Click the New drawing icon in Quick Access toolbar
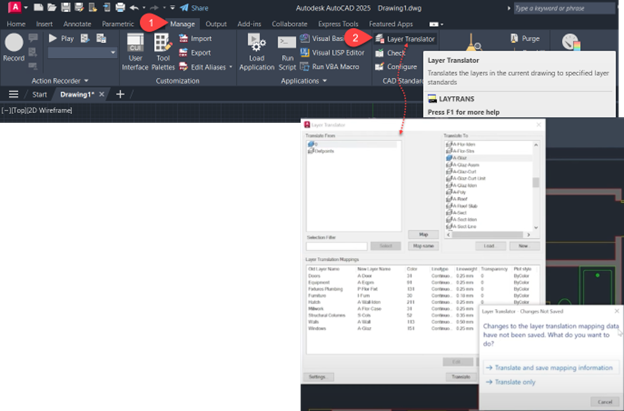Image resolution: width=624 pixels, height=411 pixels. (x=38, y=8)
